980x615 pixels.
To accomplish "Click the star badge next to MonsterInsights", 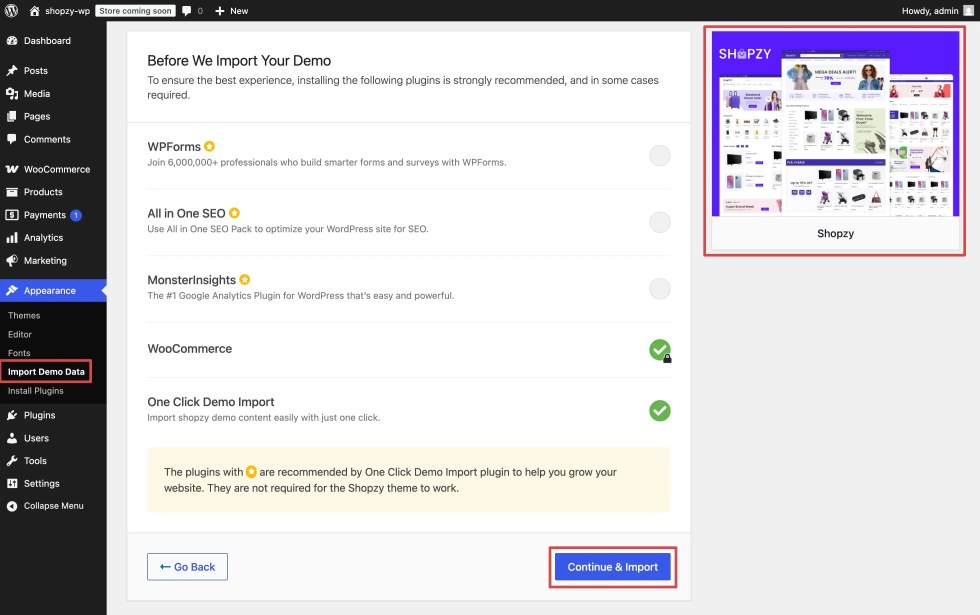I will [245, 279].
